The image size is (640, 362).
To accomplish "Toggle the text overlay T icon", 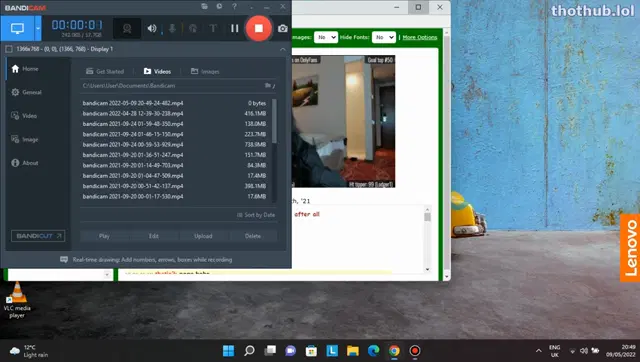I will click(213, 28).
